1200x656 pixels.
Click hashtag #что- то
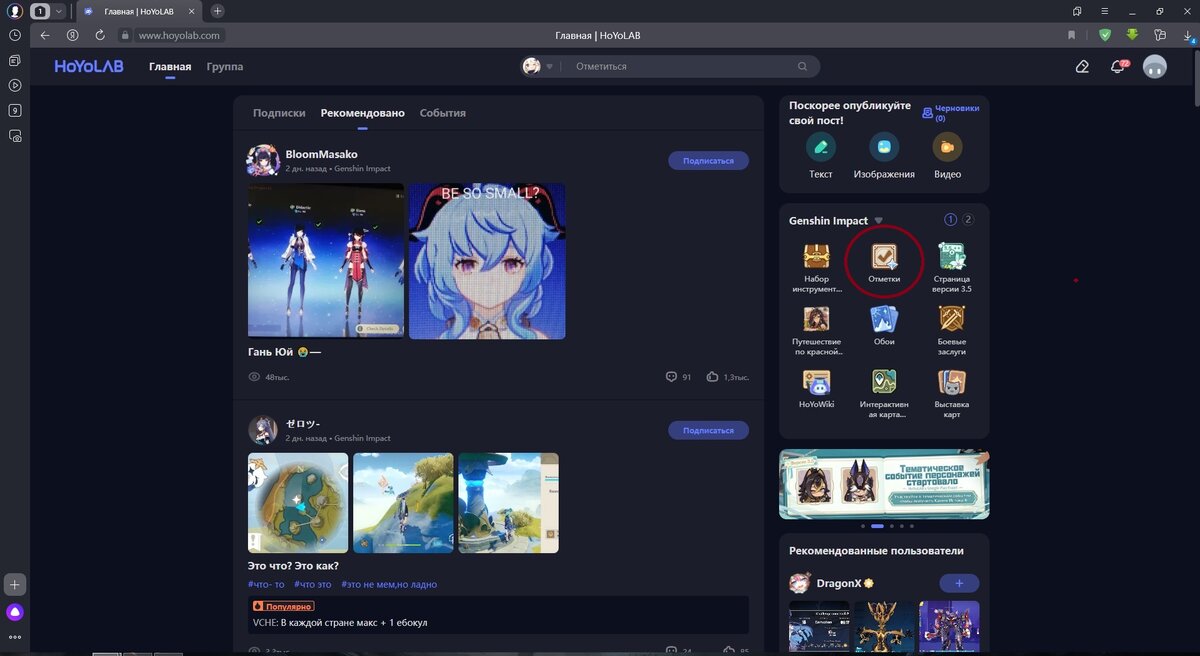[x=266, y=584]
